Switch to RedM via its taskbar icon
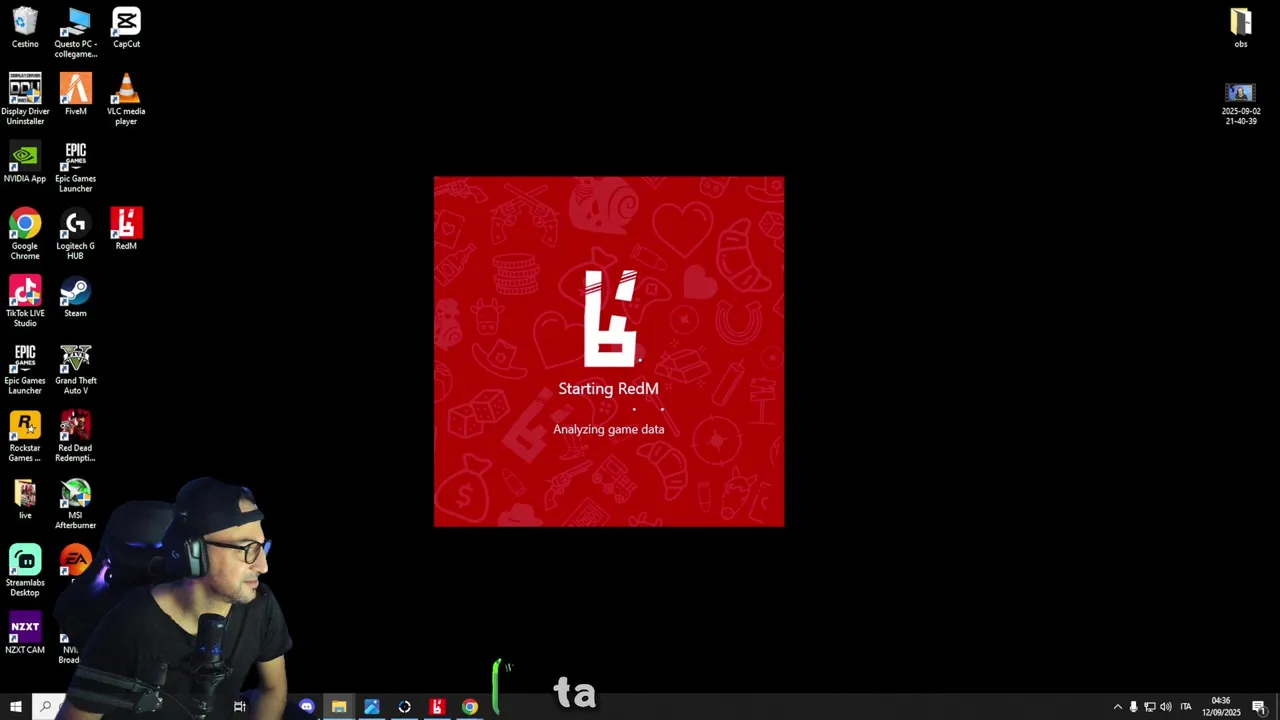This screenshot has height=720, width=1280. (x=437, y=707)
